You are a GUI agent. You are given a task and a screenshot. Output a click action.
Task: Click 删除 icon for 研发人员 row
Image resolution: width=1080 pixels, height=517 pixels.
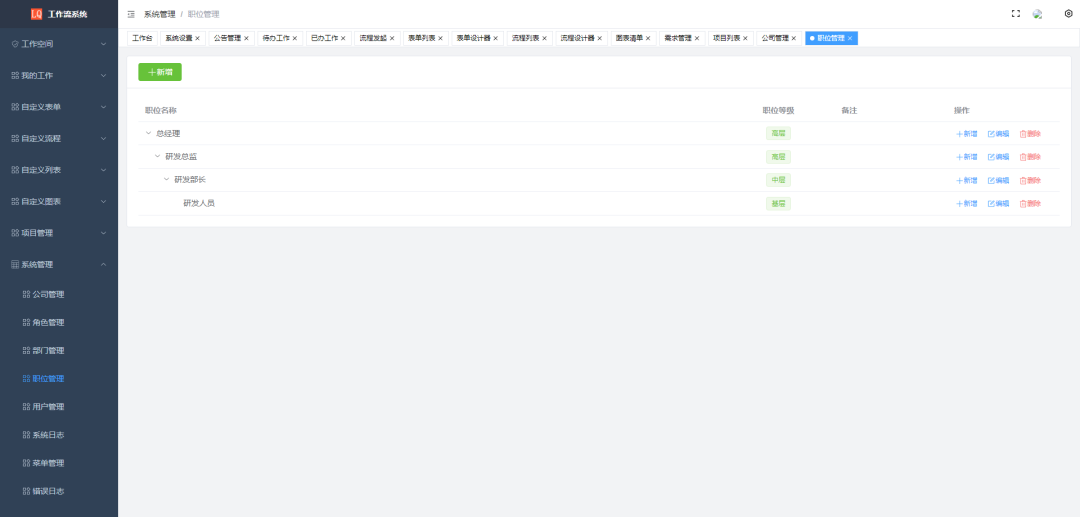[1023, 204]
